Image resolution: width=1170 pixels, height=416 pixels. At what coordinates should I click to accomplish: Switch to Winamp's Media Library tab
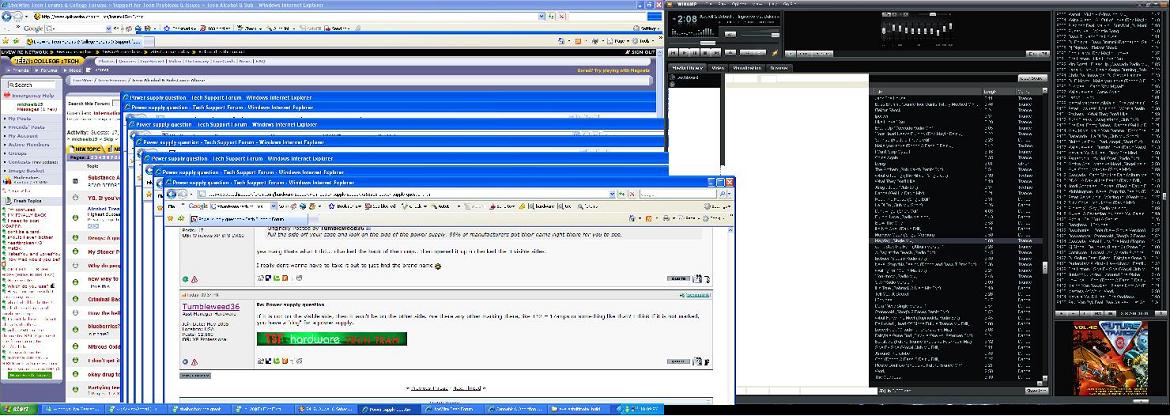[687, 68]
